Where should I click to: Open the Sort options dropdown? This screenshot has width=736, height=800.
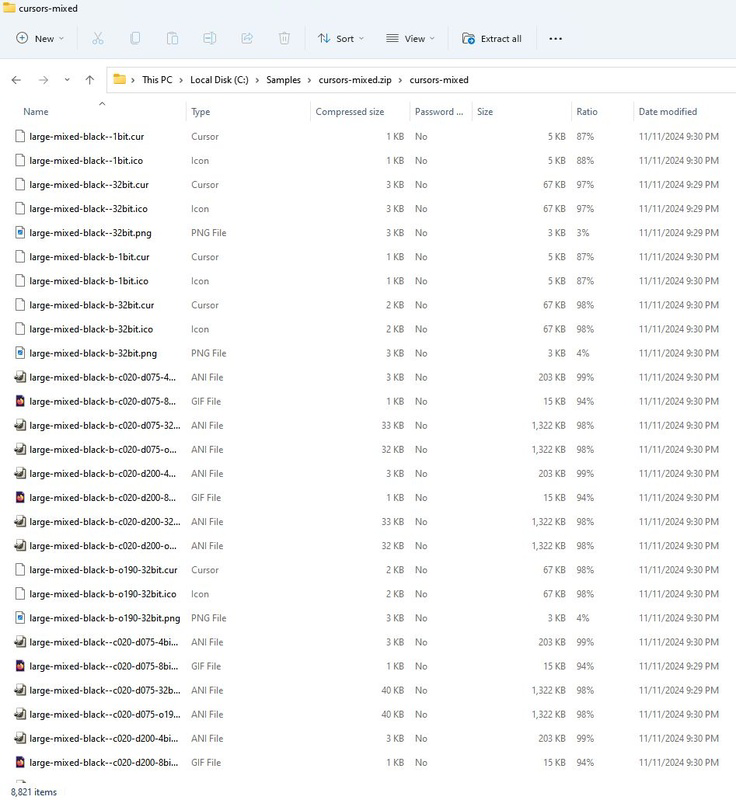pos(341,39)
